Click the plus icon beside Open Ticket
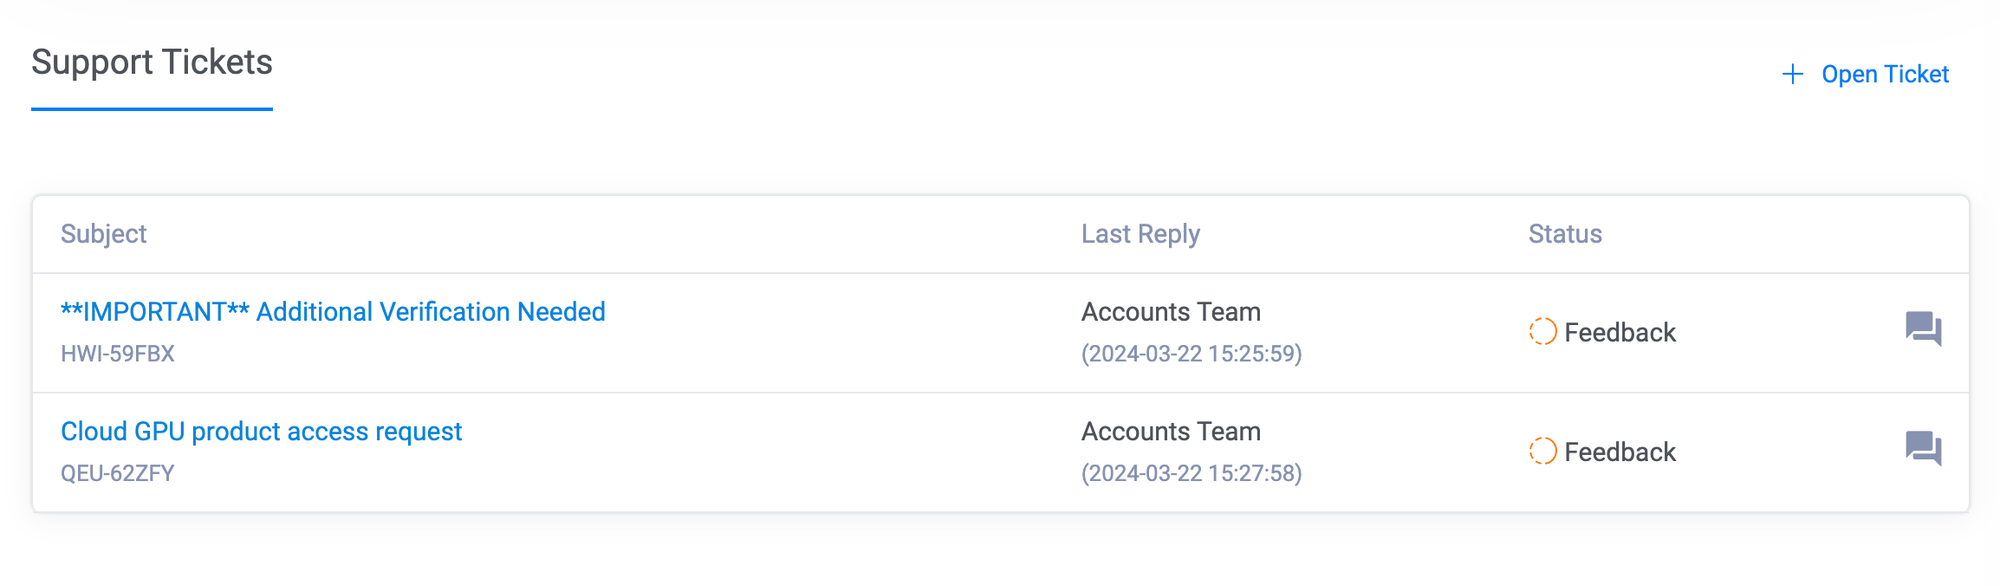 click(1792, 74)
